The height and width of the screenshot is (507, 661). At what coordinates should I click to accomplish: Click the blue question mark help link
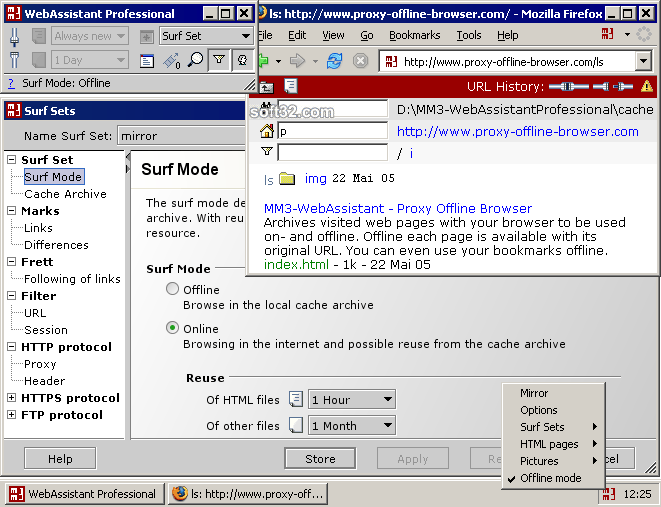[x=11, y=83]
